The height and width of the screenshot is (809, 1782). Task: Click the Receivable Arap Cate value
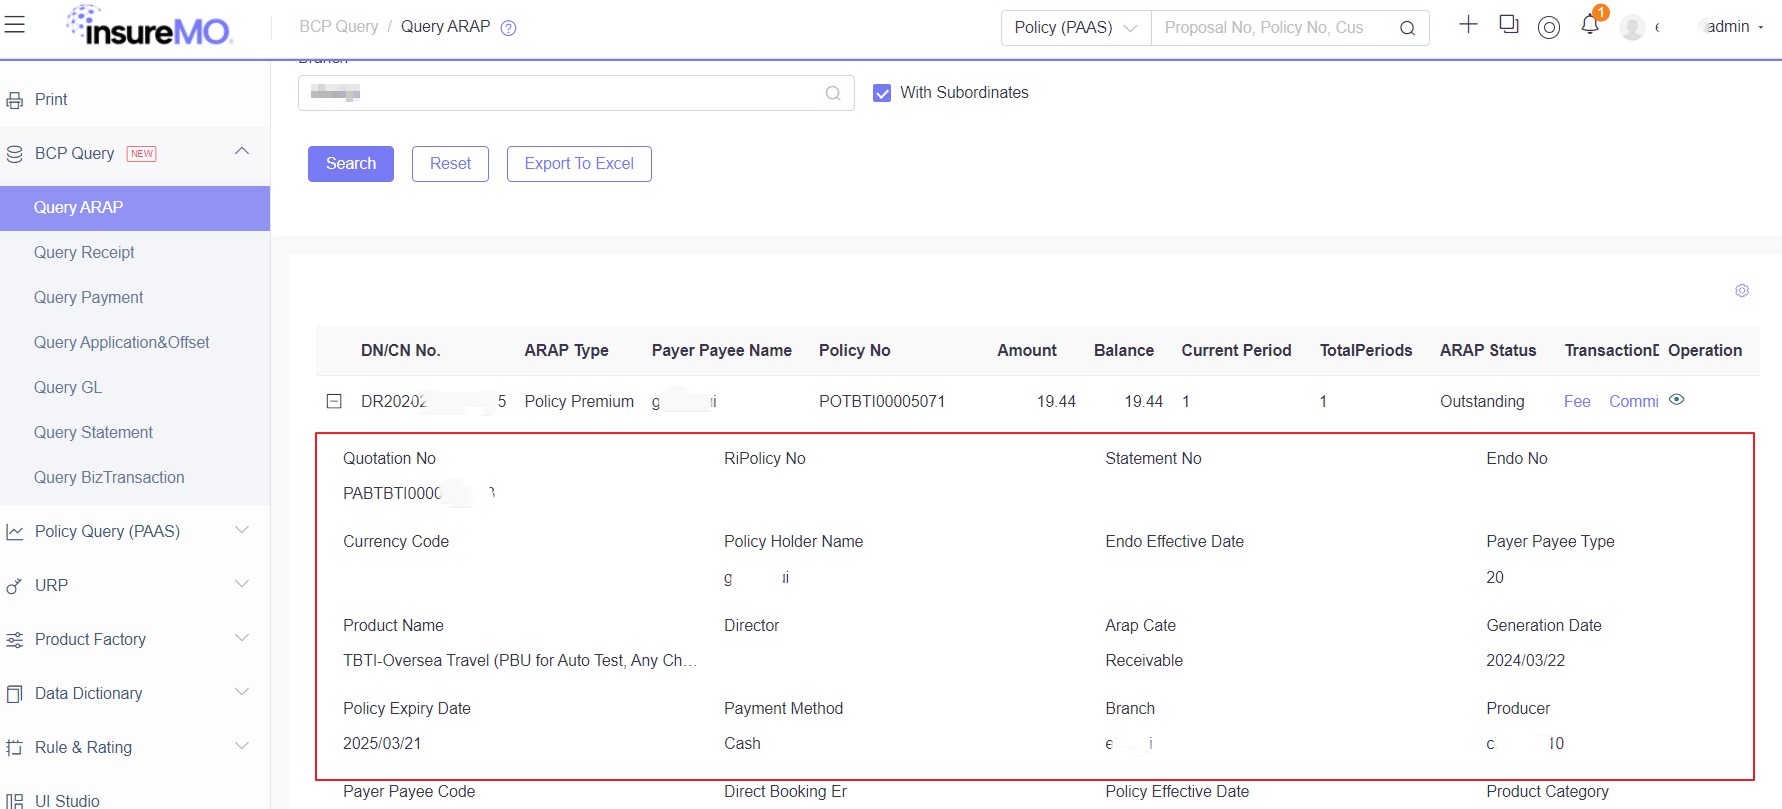1144,661
